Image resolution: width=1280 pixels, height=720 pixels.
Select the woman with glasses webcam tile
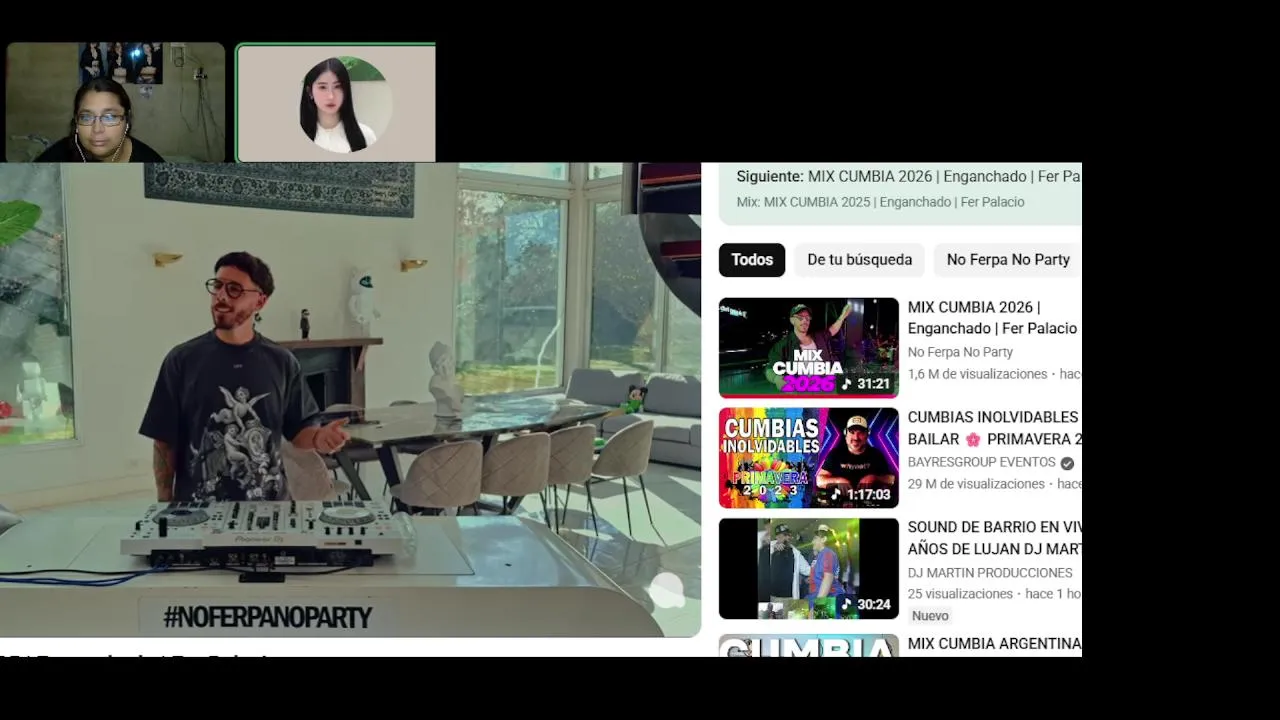[115, 102]
